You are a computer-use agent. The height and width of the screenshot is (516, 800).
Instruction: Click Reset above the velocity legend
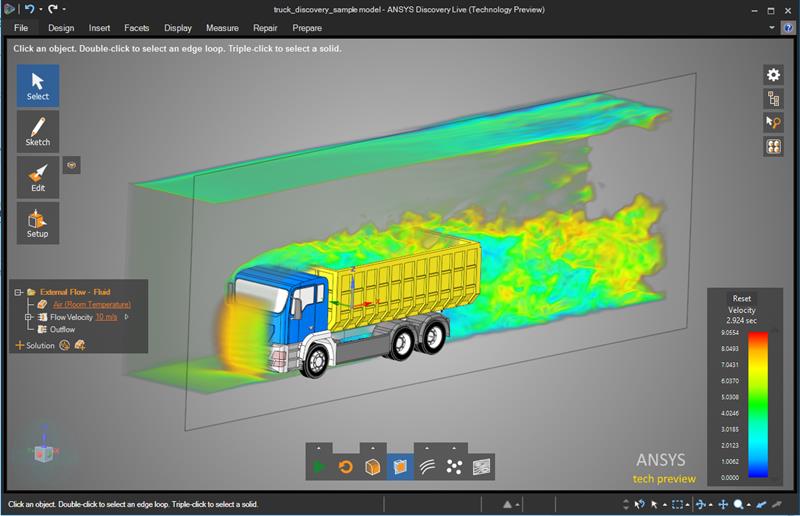[x=742, y=299]
